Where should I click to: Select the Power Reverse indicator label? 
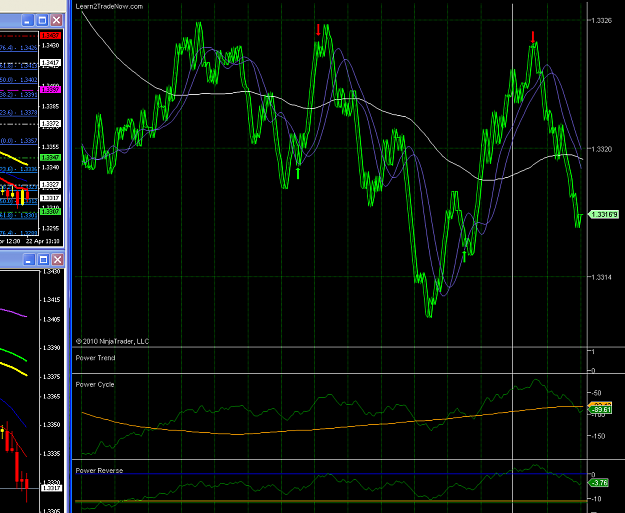coord(99,471)
